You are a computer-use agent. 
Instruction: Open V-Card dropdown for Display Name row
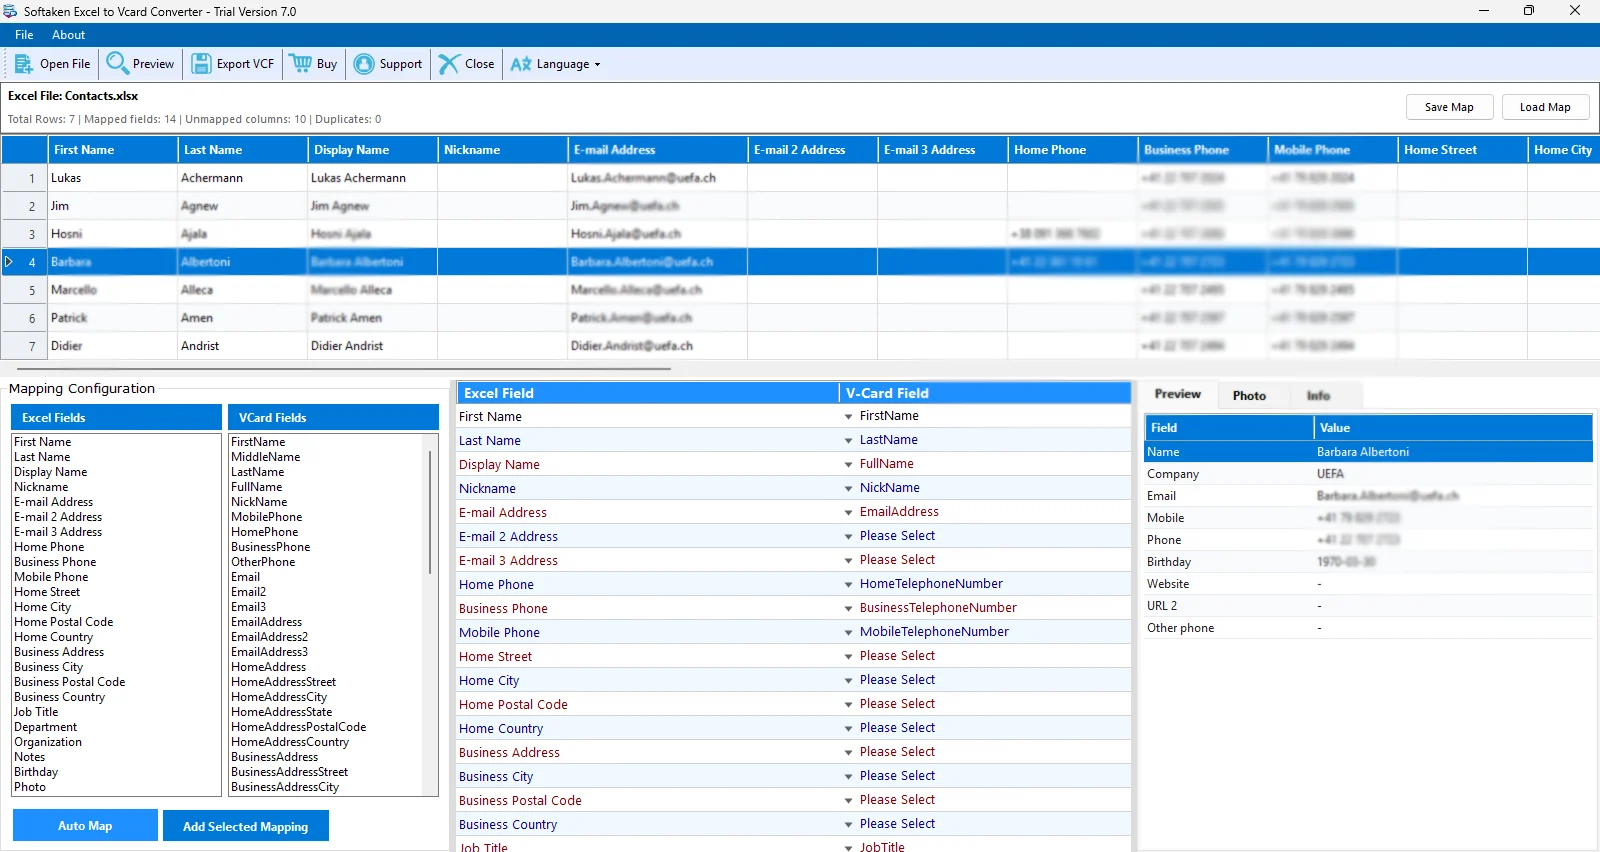coord(848,465)
